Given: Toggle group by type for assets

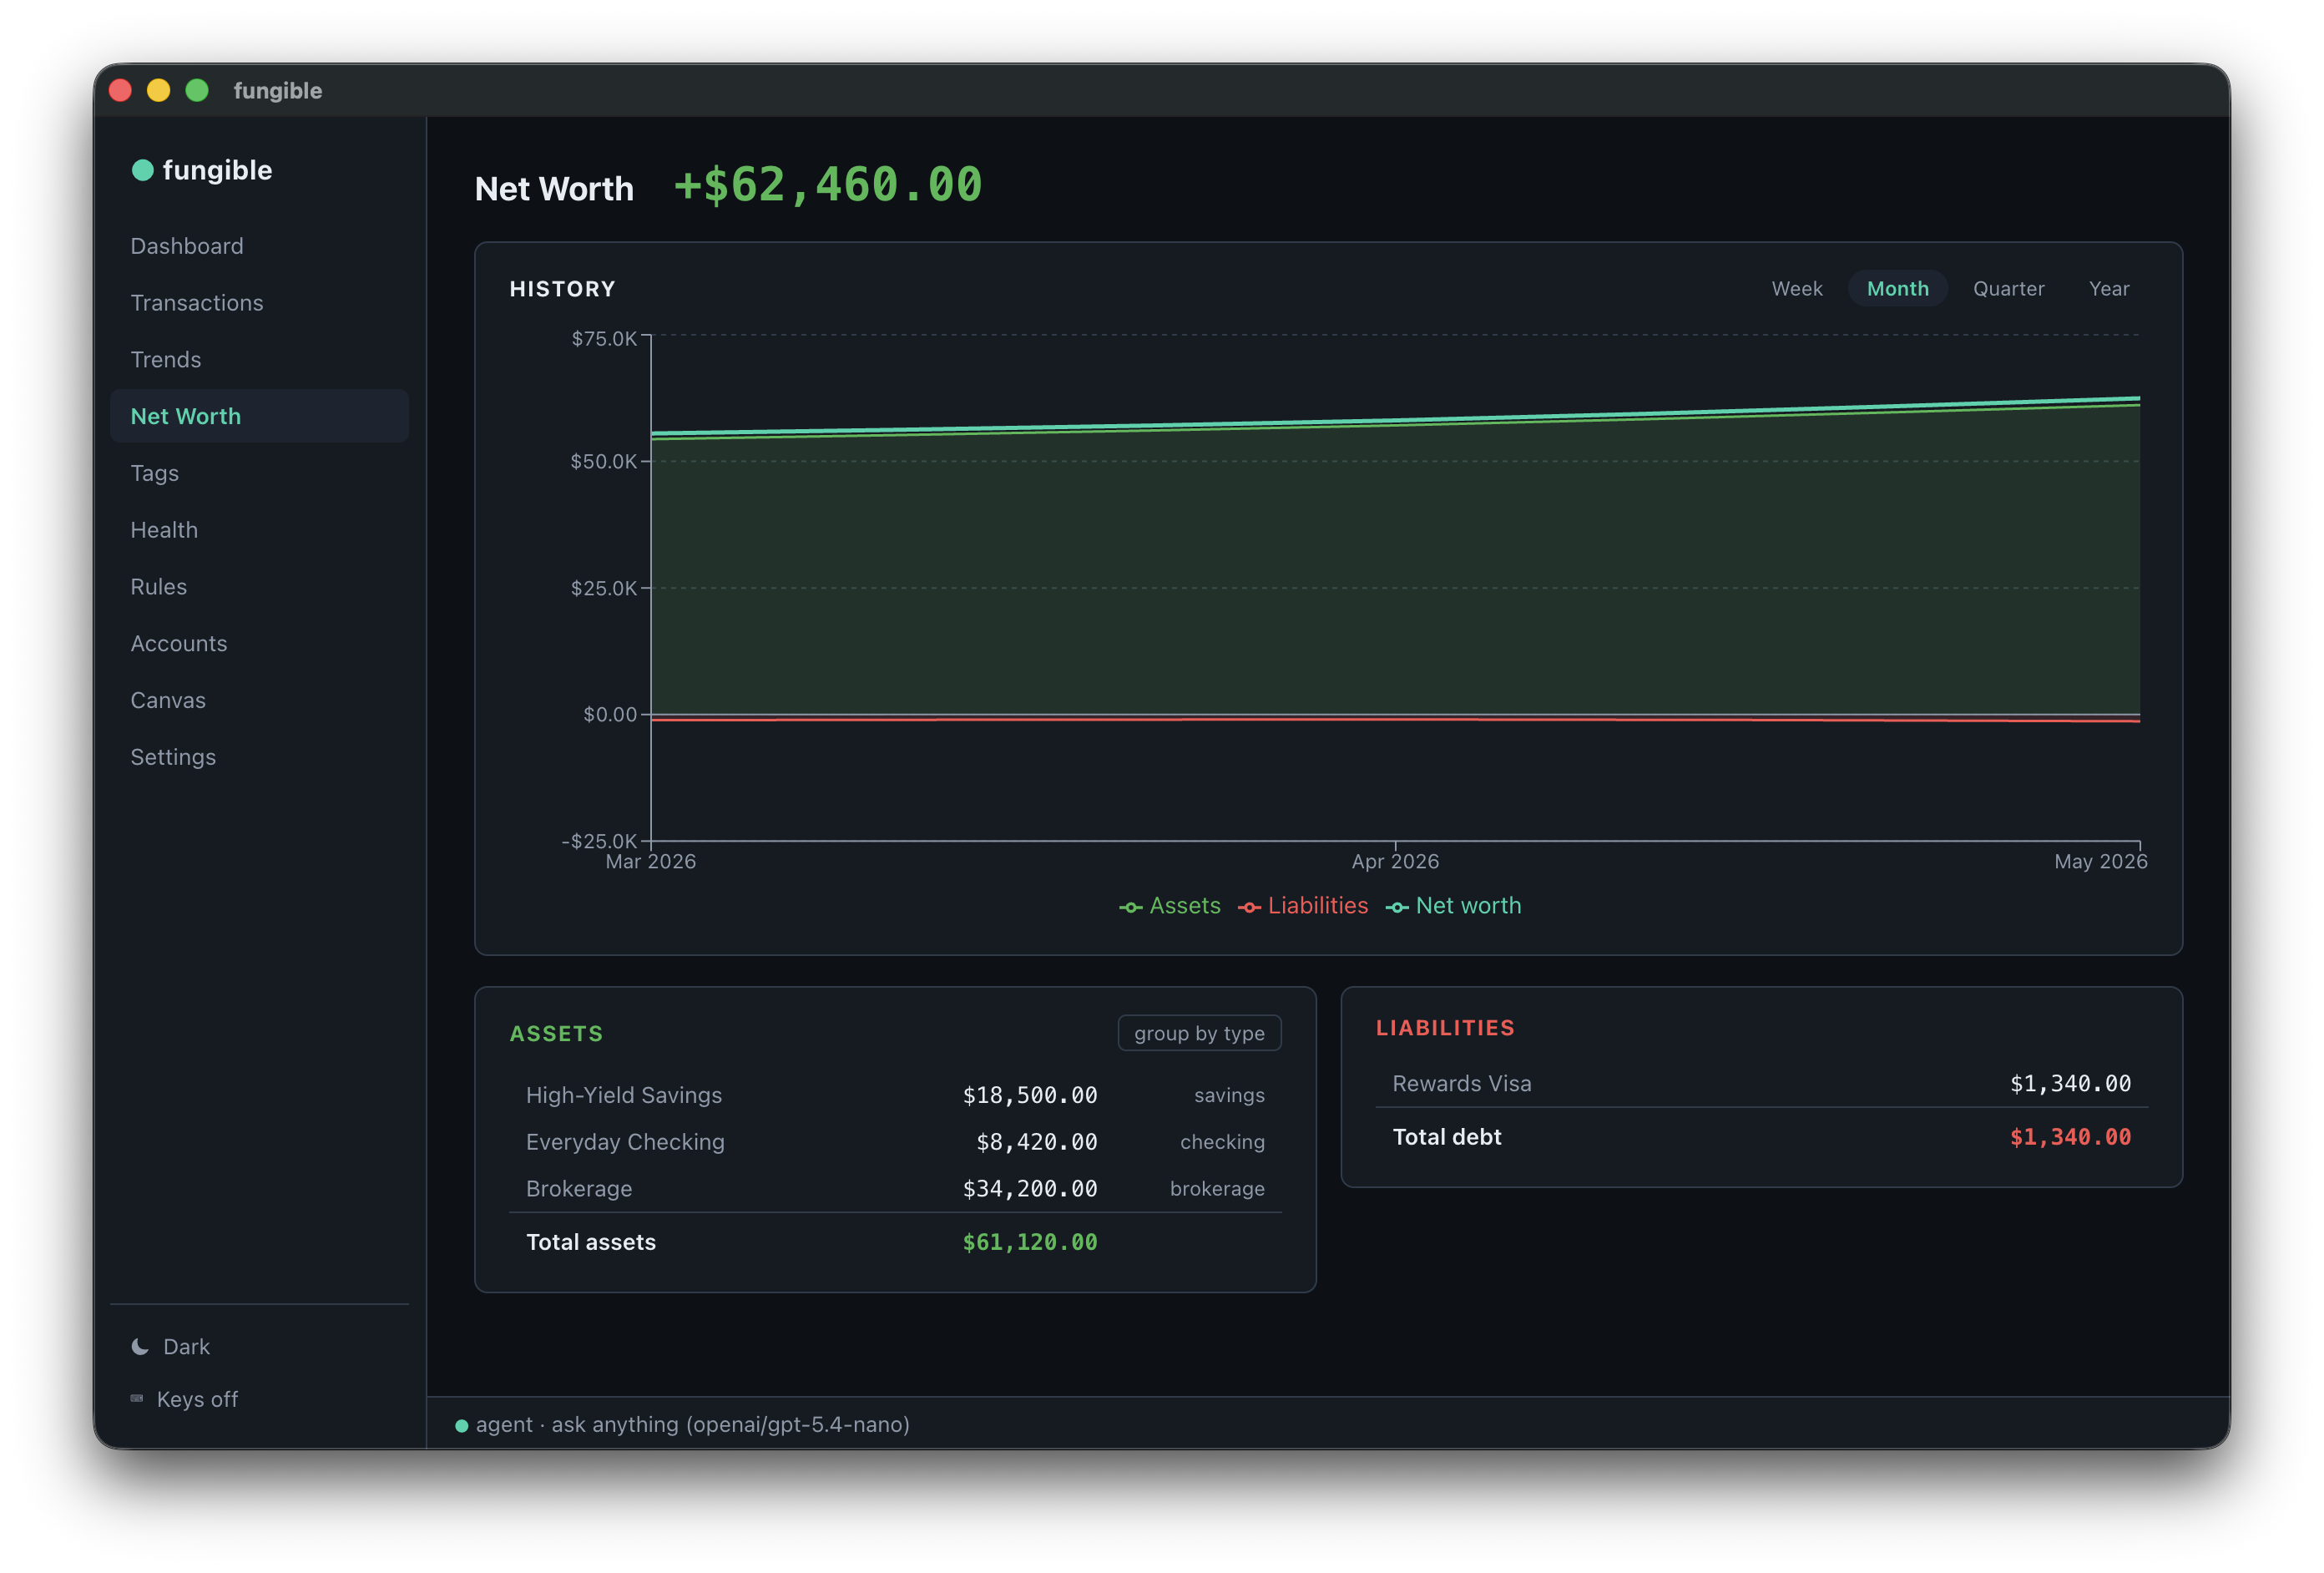Looking at the screenshot, I should (x=1199, y=1033).
